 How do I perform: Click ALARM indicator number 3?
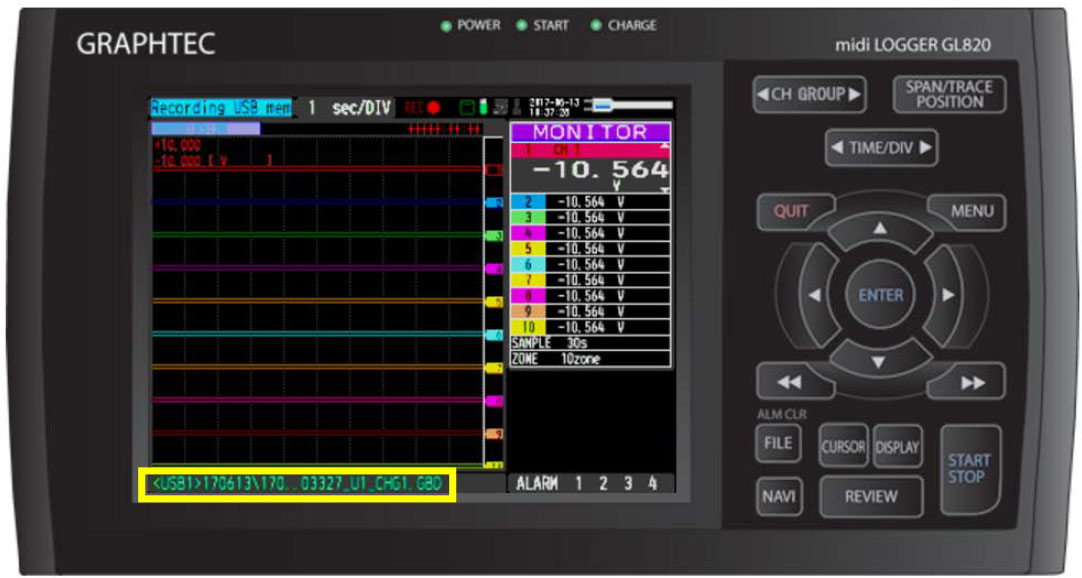627,484
